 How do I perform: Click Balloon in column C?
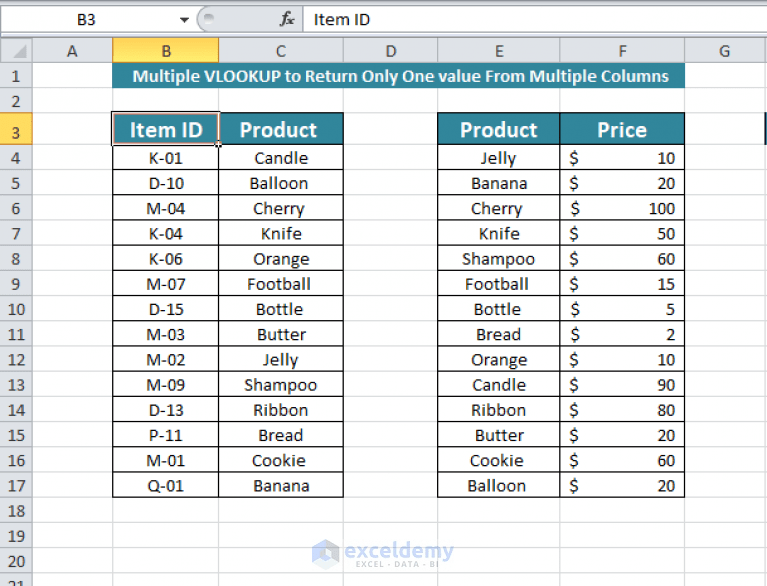click(x=281, y=183)
